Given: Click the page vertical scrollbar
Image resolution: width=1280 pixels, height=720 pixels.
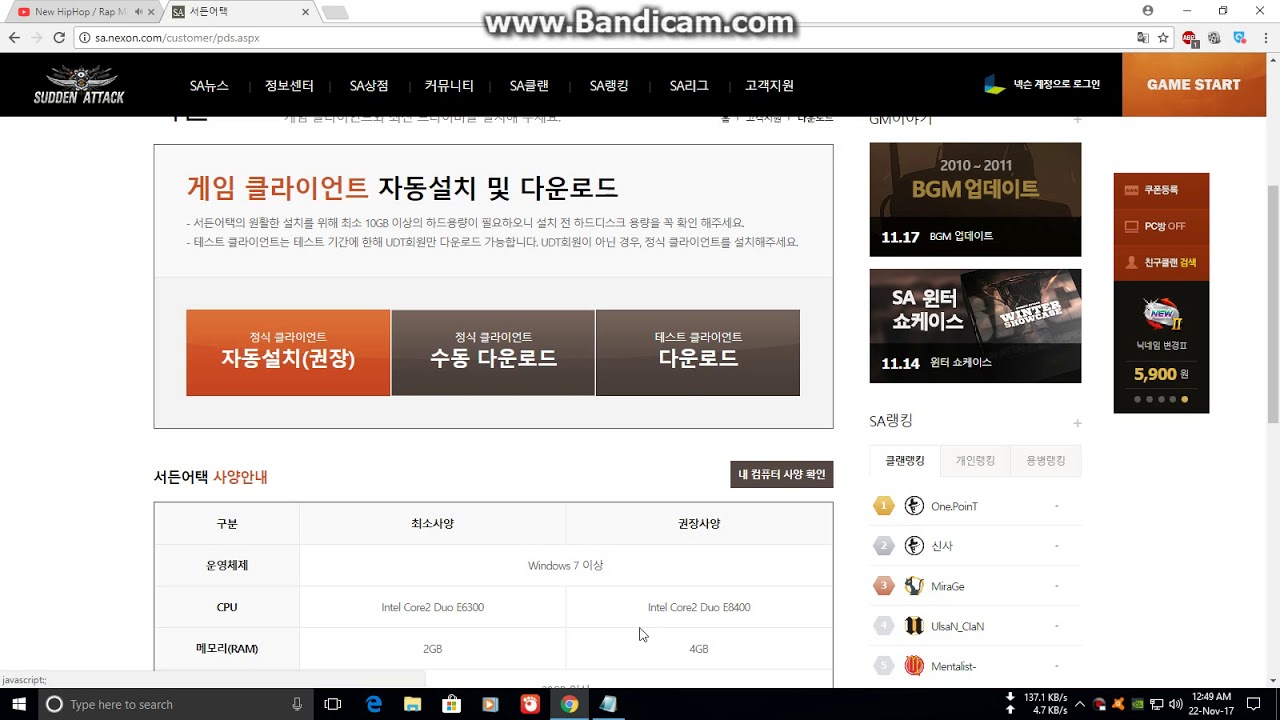Looking at the screenshot, I should 1273,305.
